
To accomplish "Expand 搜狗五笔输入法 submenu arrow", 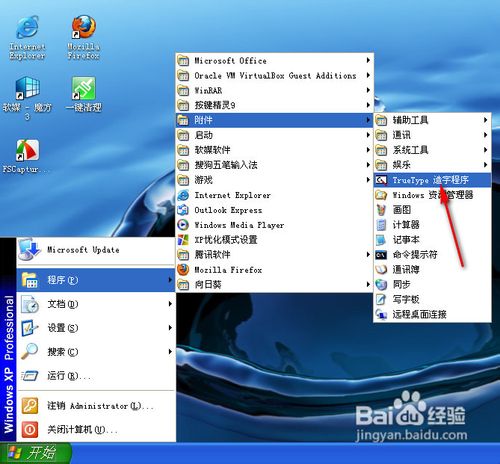I will tap(368, 165).
